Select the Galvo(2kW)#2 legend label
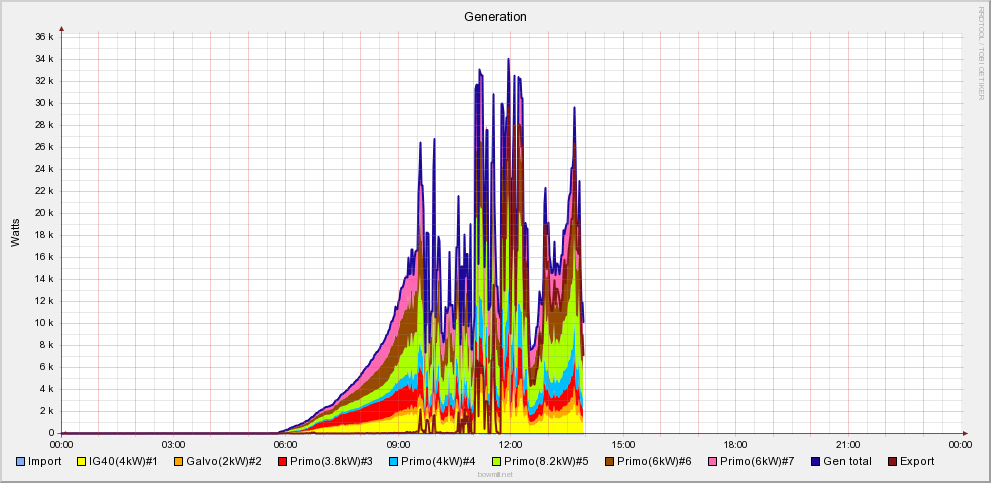The height and width of the screenshot is (483, 991). click(x=224, y=462)
